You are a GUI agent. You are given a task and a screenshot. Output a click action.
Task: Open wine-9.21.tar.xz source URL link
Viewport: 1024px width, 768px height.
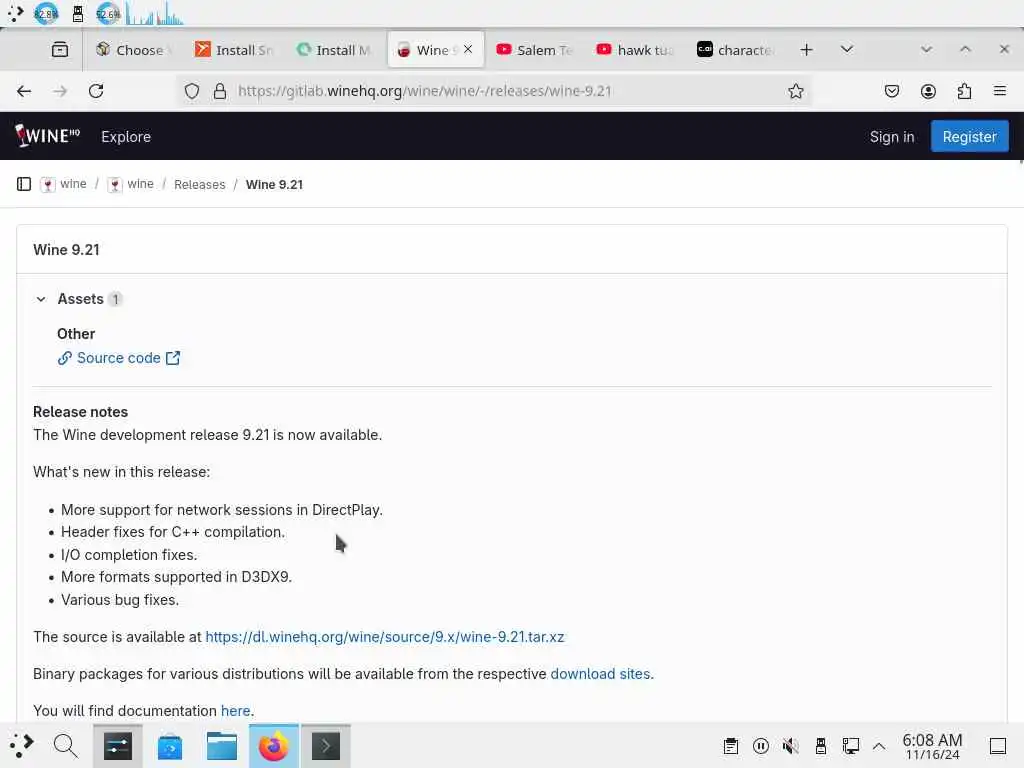(x=385, y=637)
